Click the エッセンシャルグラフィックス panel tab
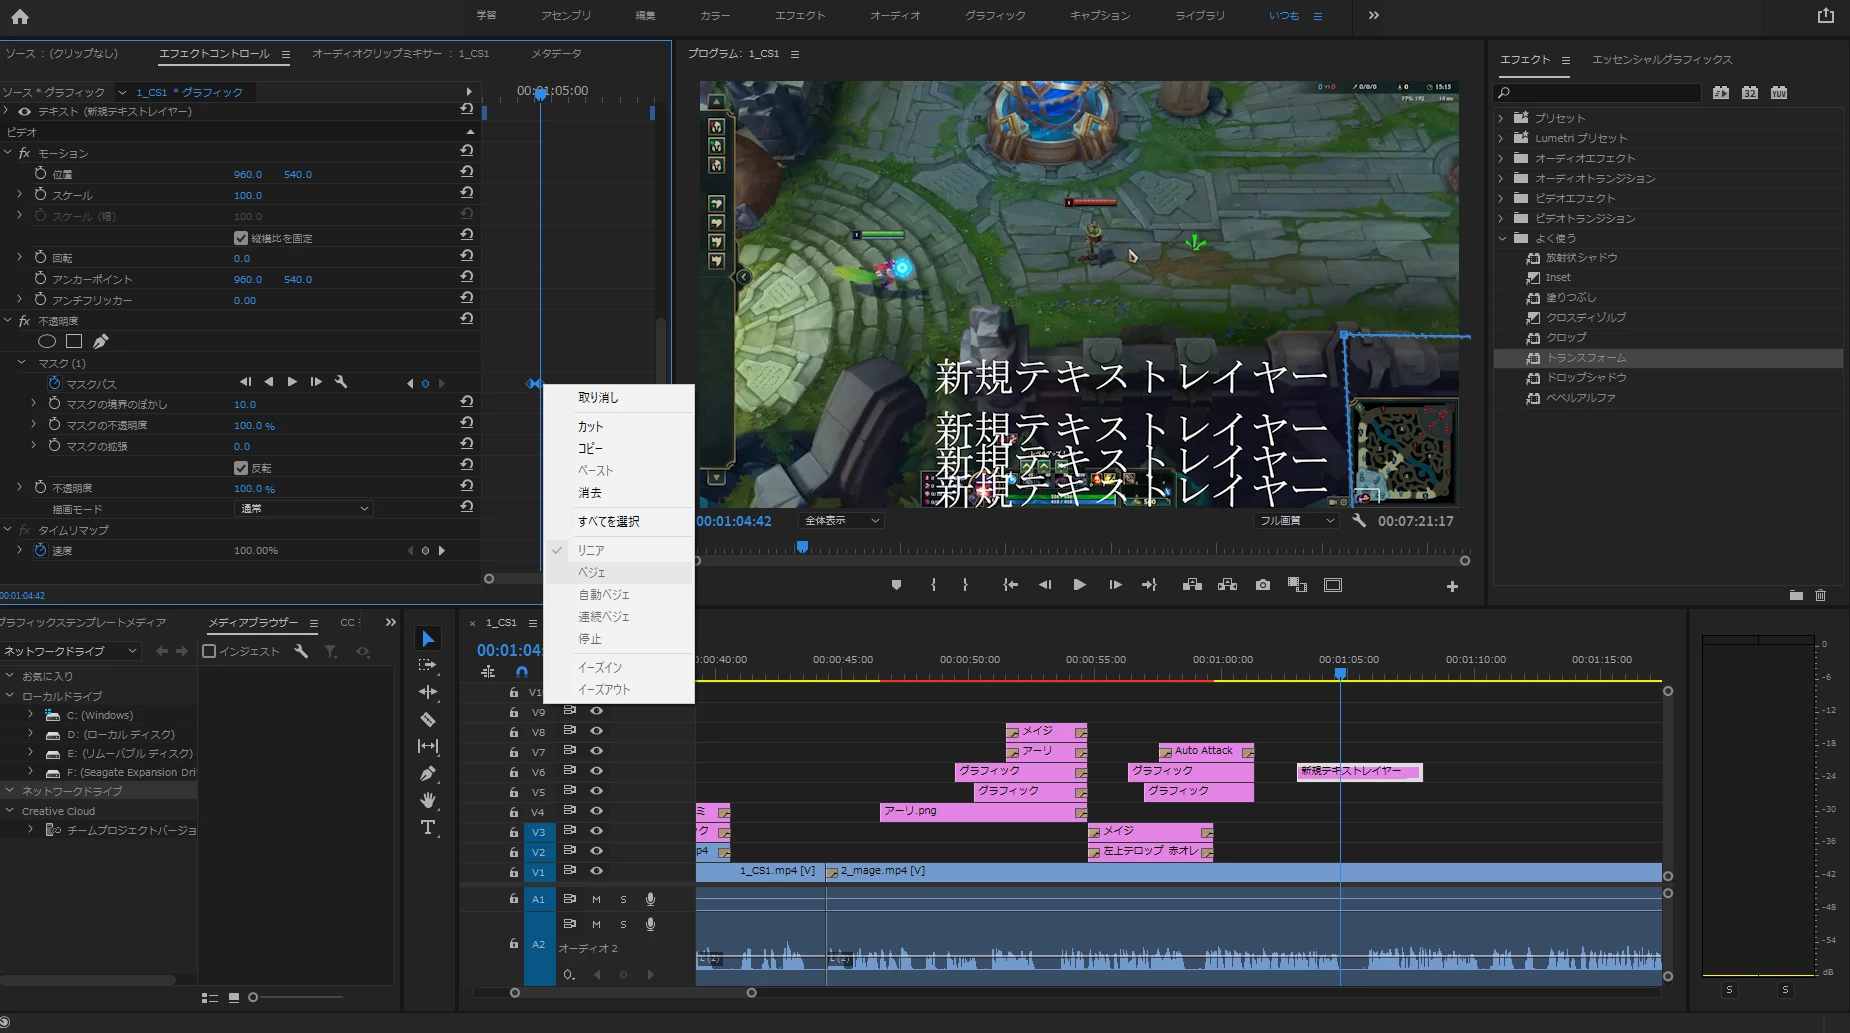This screenshot has width=1850, height=1033. [1662, 60]
